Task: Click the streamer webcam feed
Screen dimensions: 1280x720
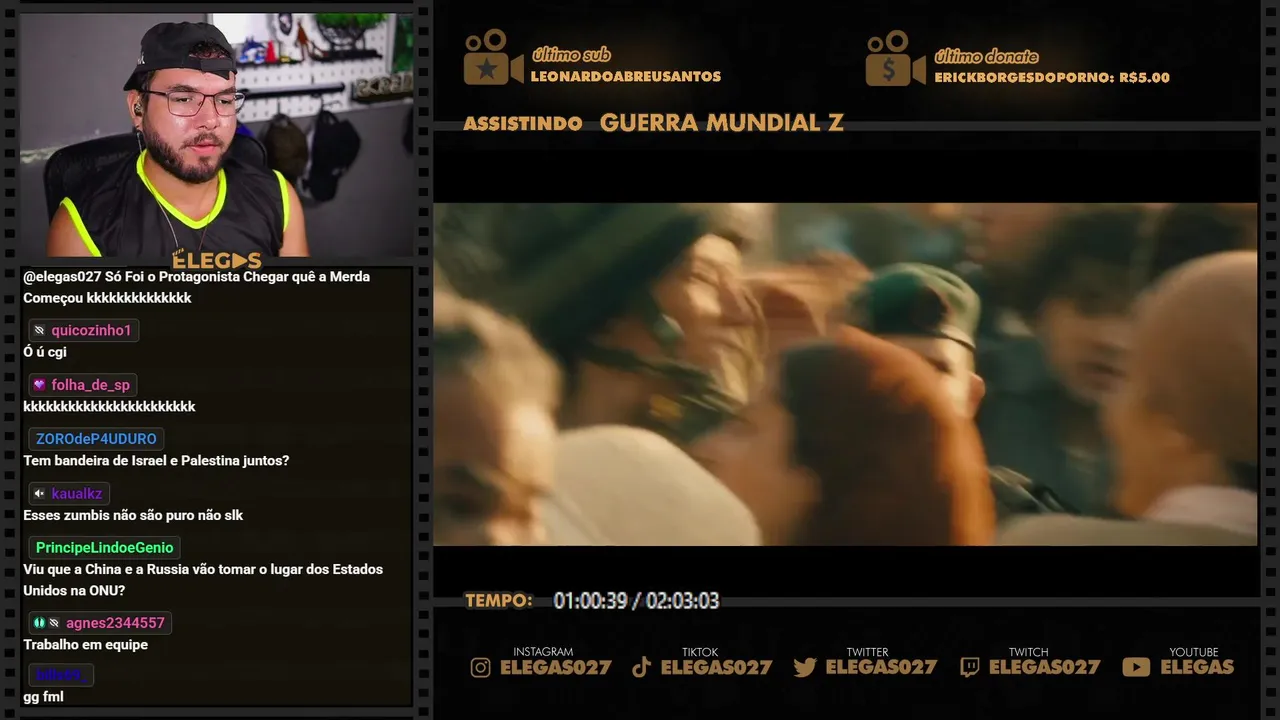Action: [217, 135]
